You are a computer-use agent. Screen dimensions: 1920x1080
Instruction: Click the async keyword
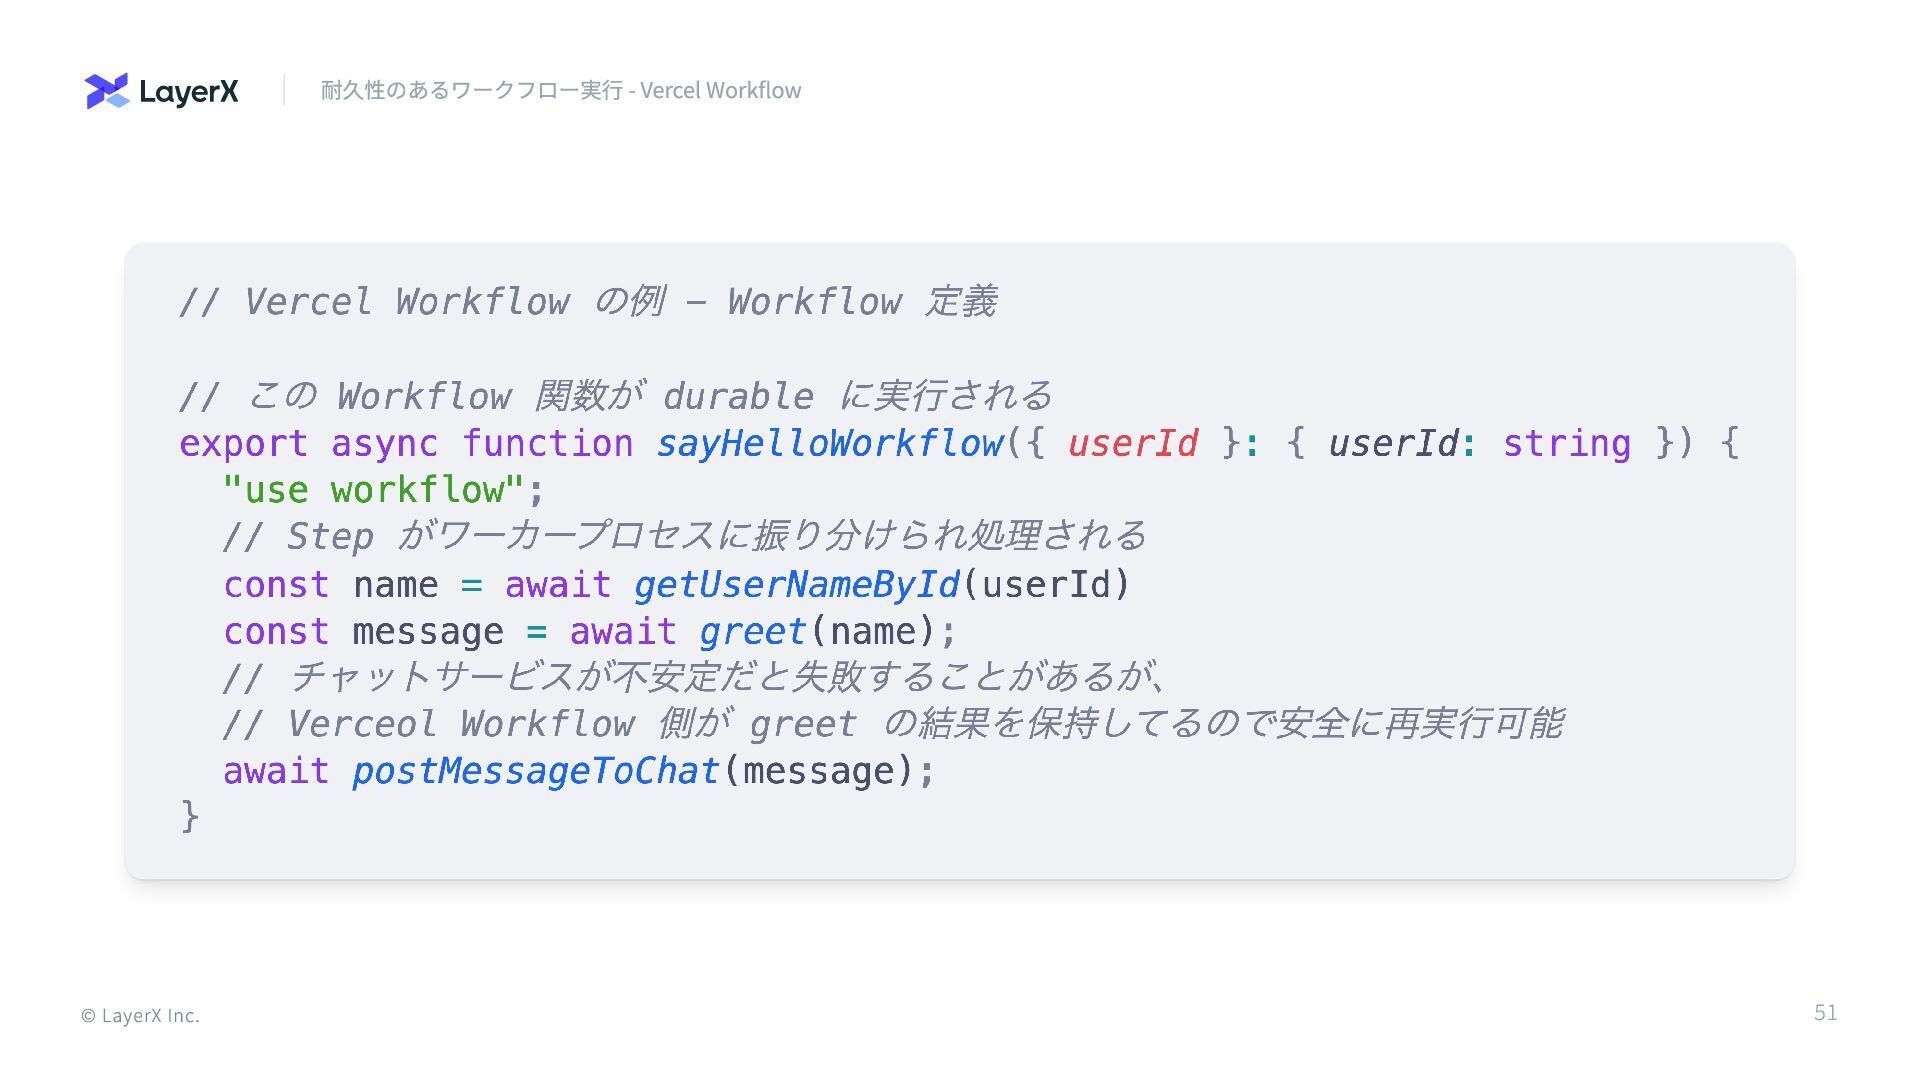coord(384,443)
